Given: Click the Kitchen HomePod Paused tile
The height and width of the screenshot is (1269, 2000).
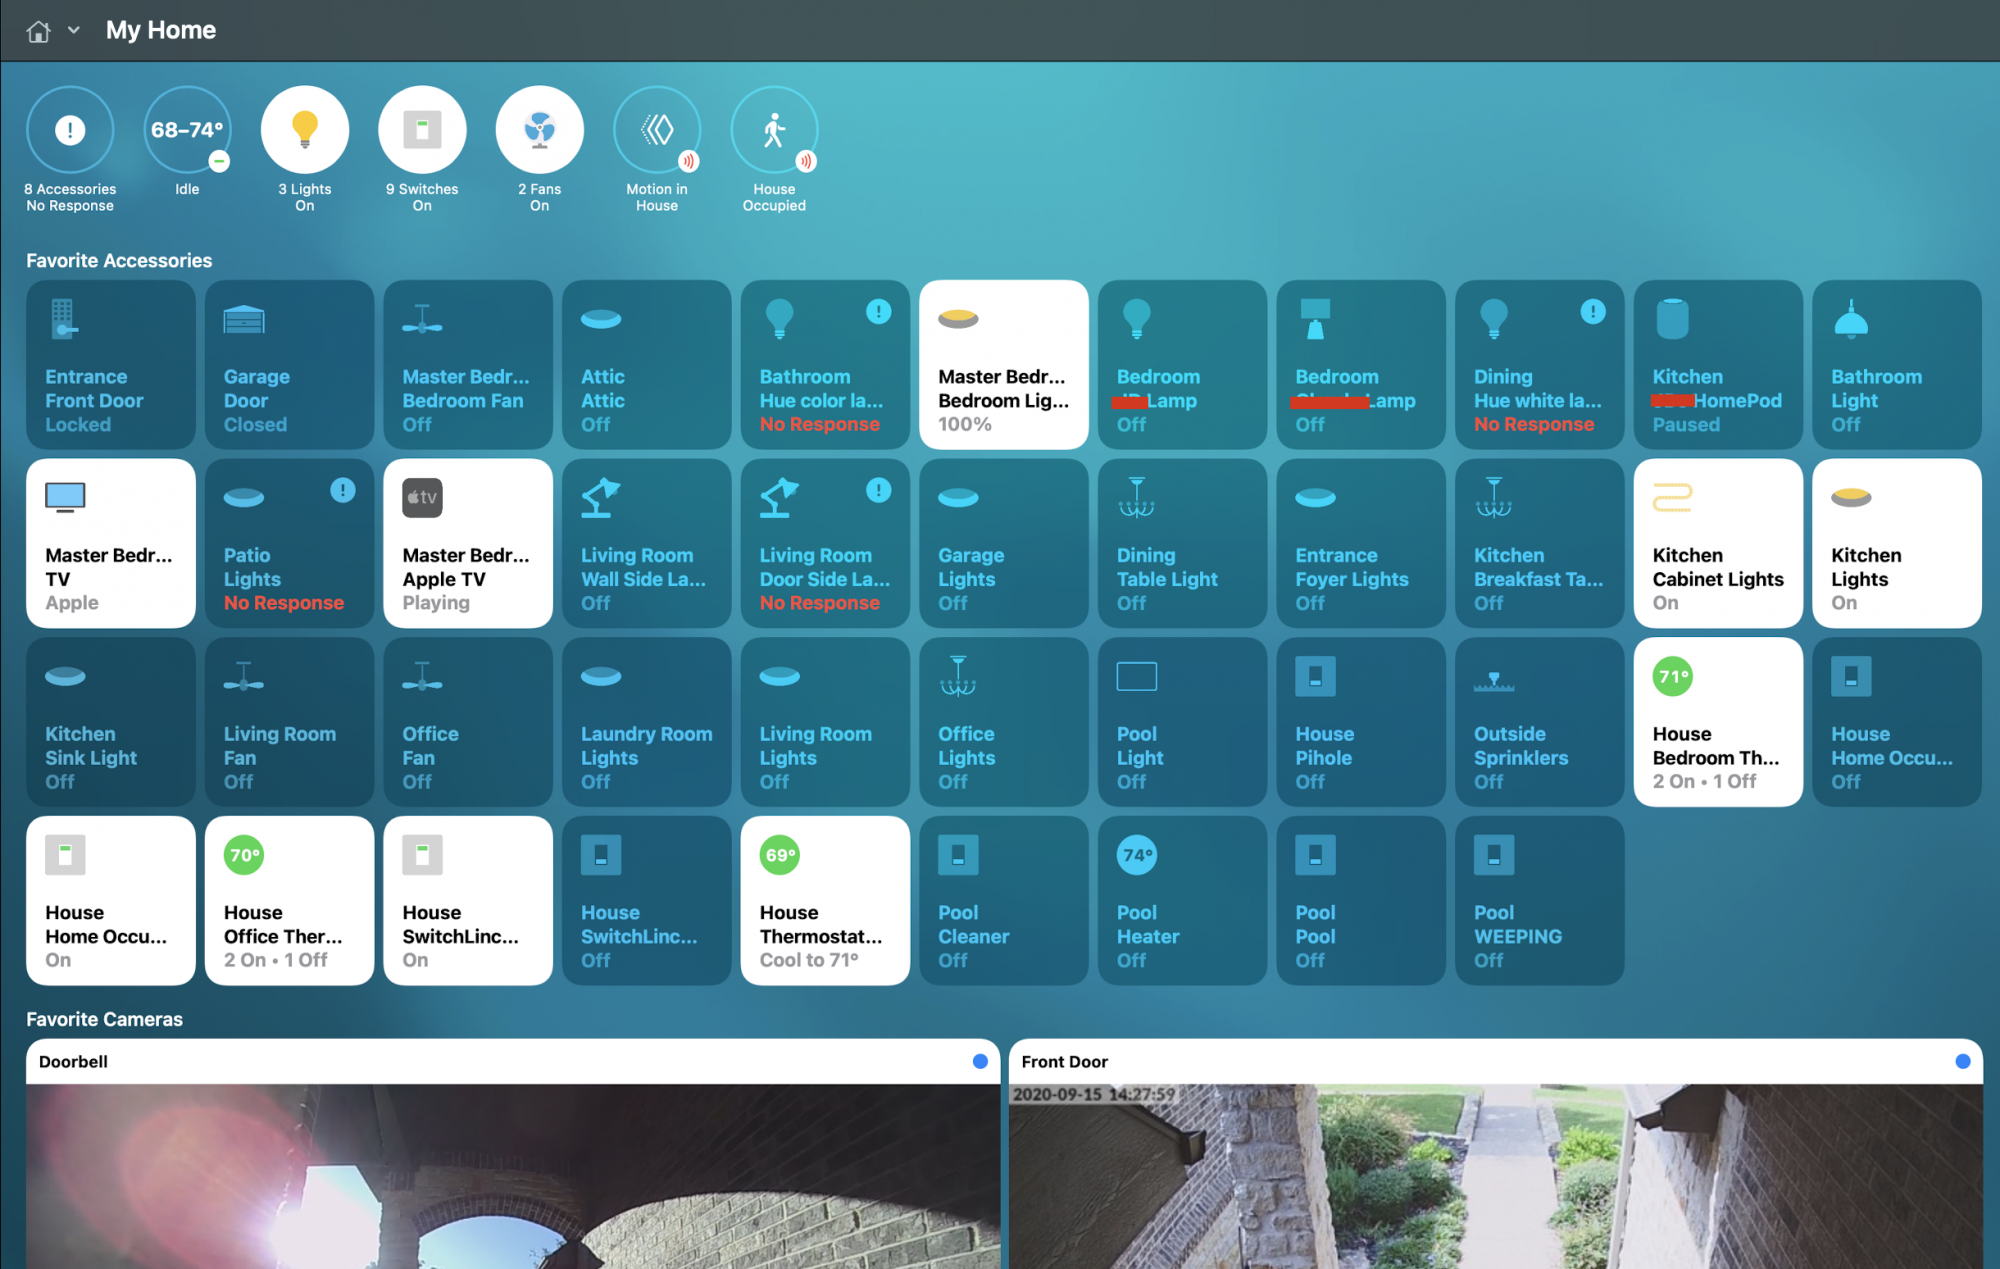Looking at the screenshot, I should coord(1718,365).
